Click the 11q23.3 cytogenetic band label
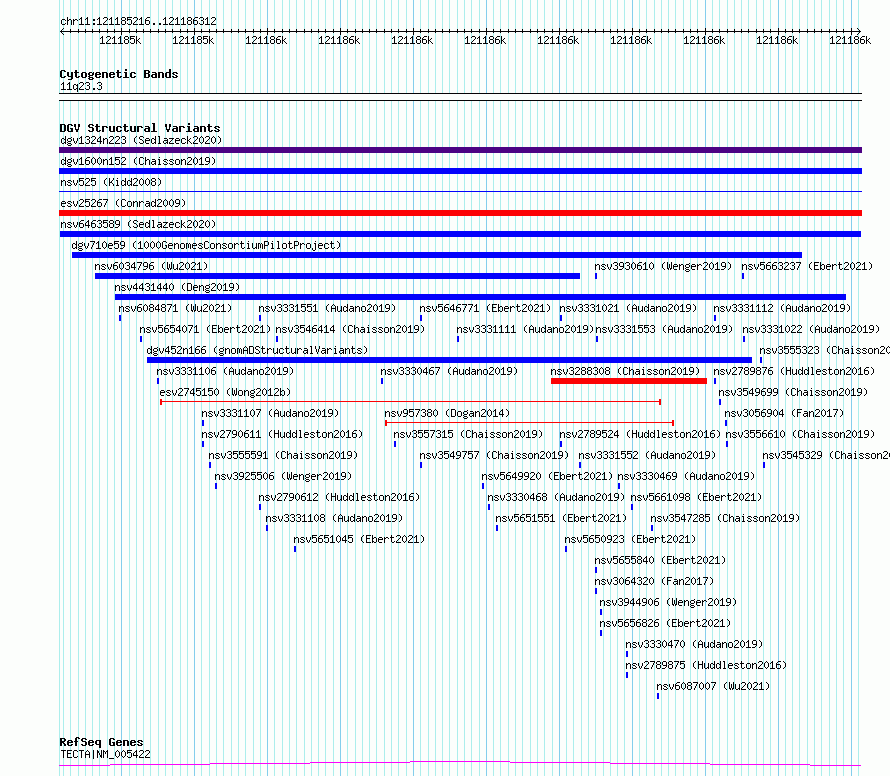This screenshot has width=890, height=776. point(81,86)
